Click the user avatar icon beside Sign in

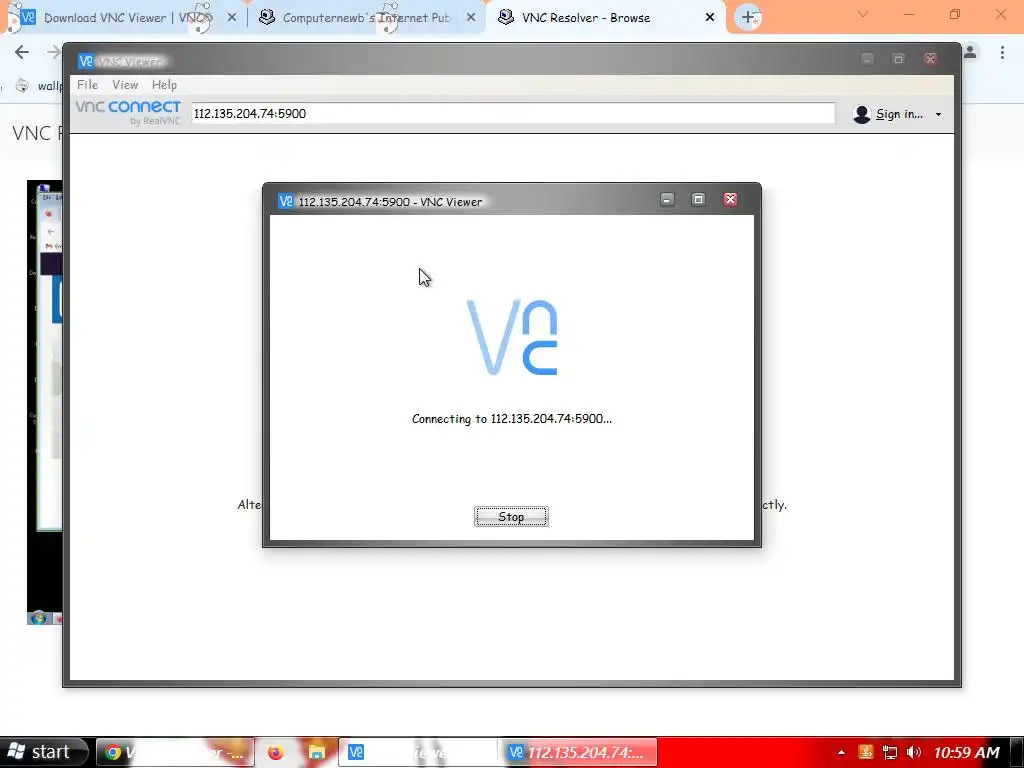[x=862, y=114]
